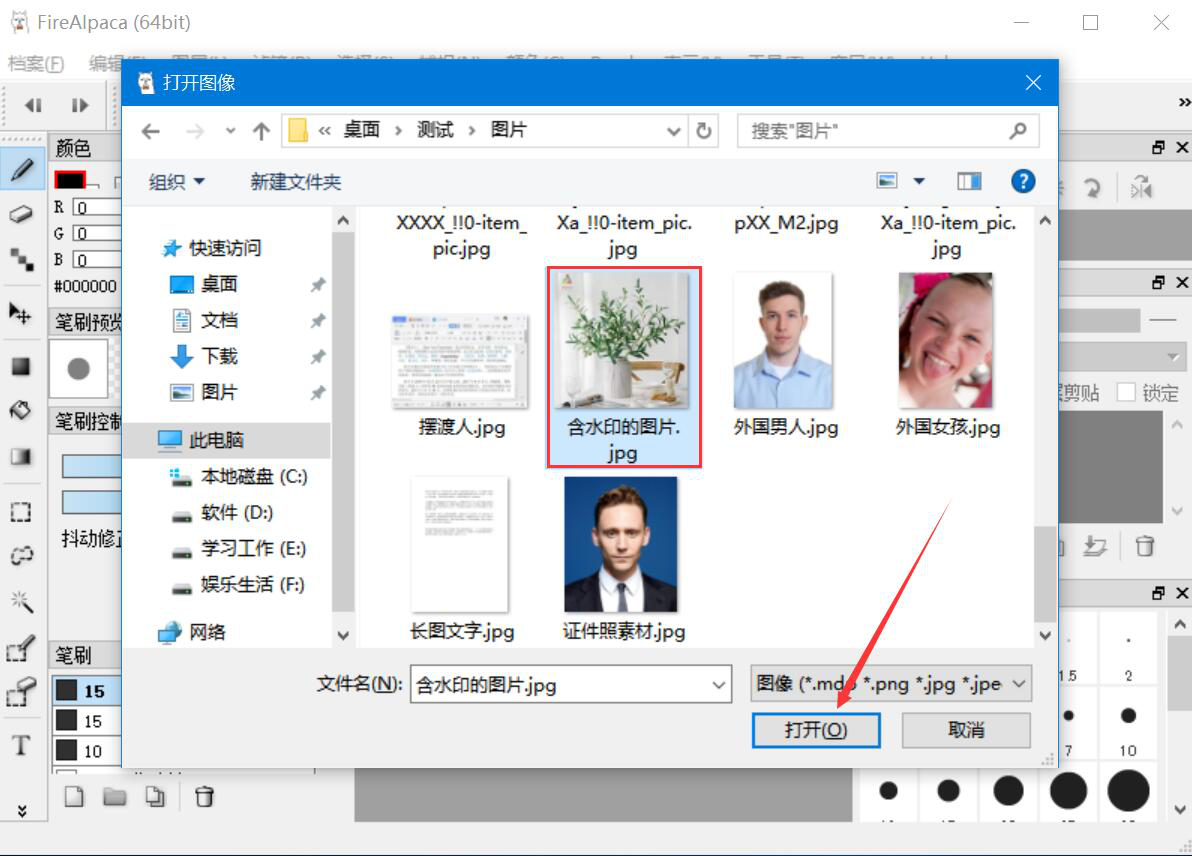Select 娱乐生活 (F:) drive
The width and height of the screenshot is (1192, 856).
click(238, 585)
